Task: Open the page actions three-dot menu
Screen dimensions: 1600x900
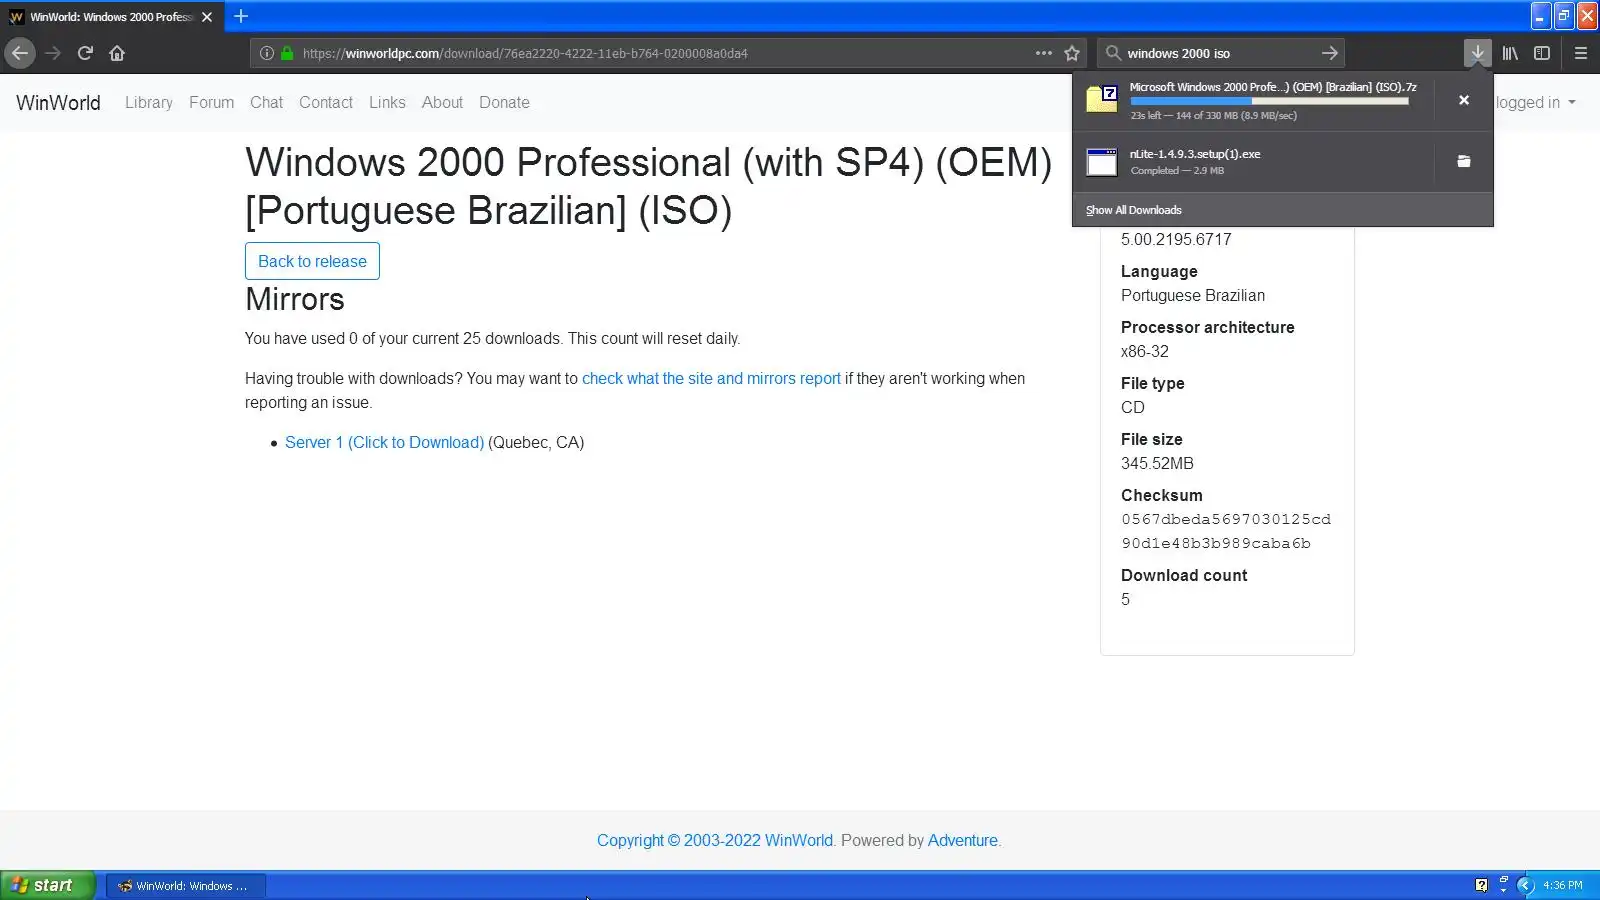Action: [x=1044, y=53]
